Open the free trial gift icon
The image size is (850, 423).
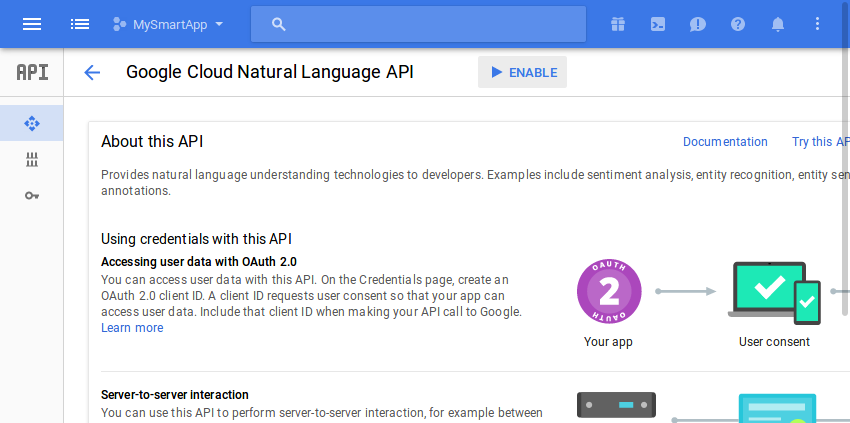click(x=617, y=24)
